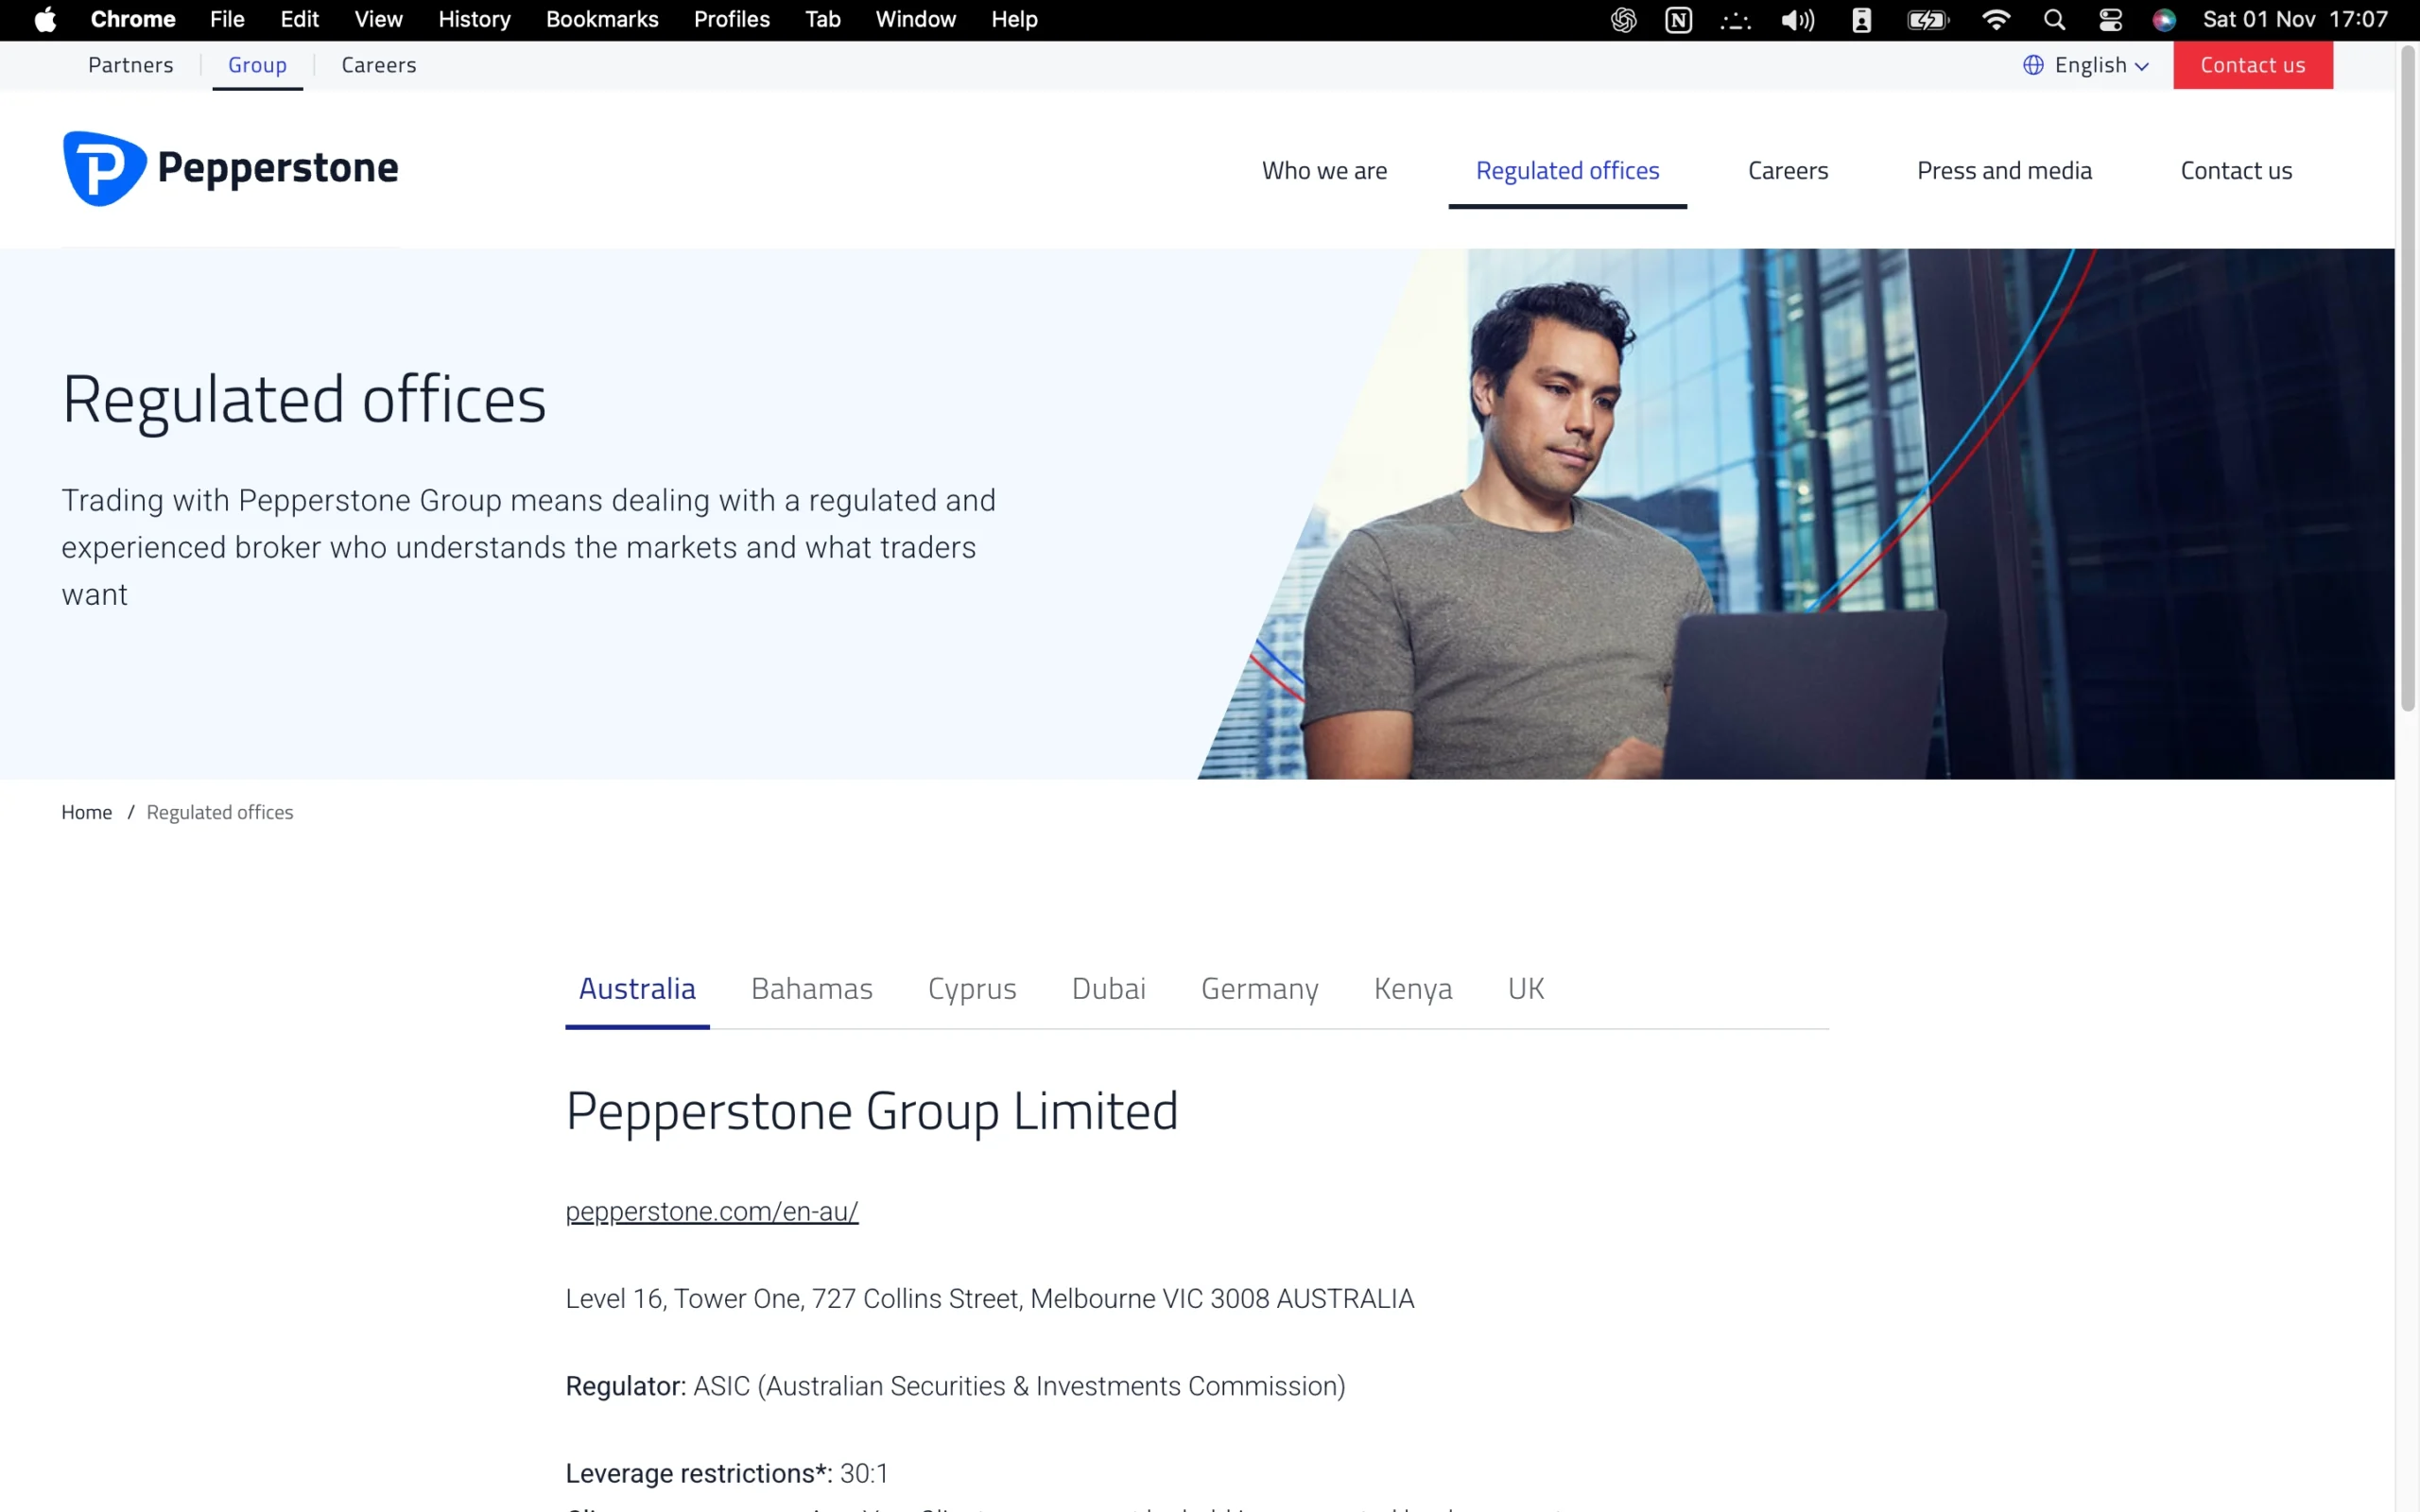Open the Wi-Fi status menu
Viewport: 2420px width, 1512px height.
[1995, 19]
